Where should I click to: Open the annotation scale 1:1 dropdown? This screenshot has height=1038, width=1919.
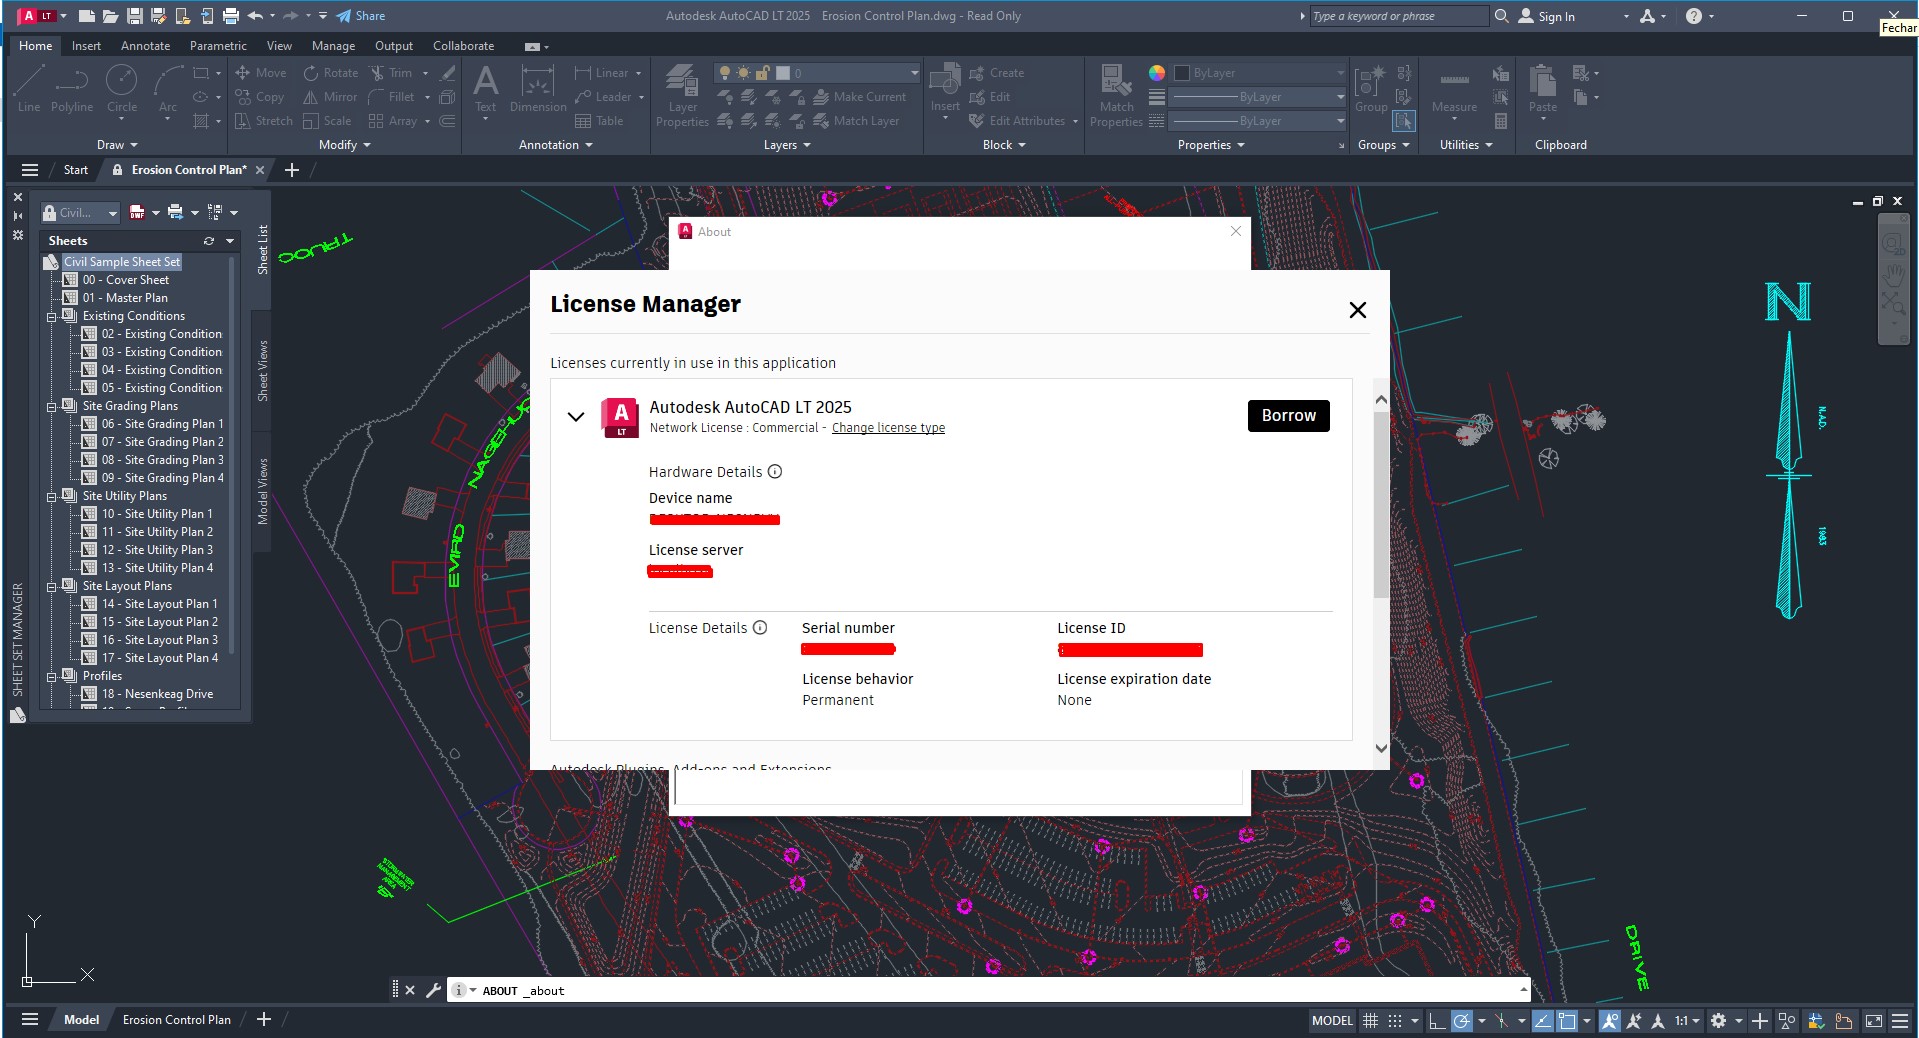coord(1687,1021)
